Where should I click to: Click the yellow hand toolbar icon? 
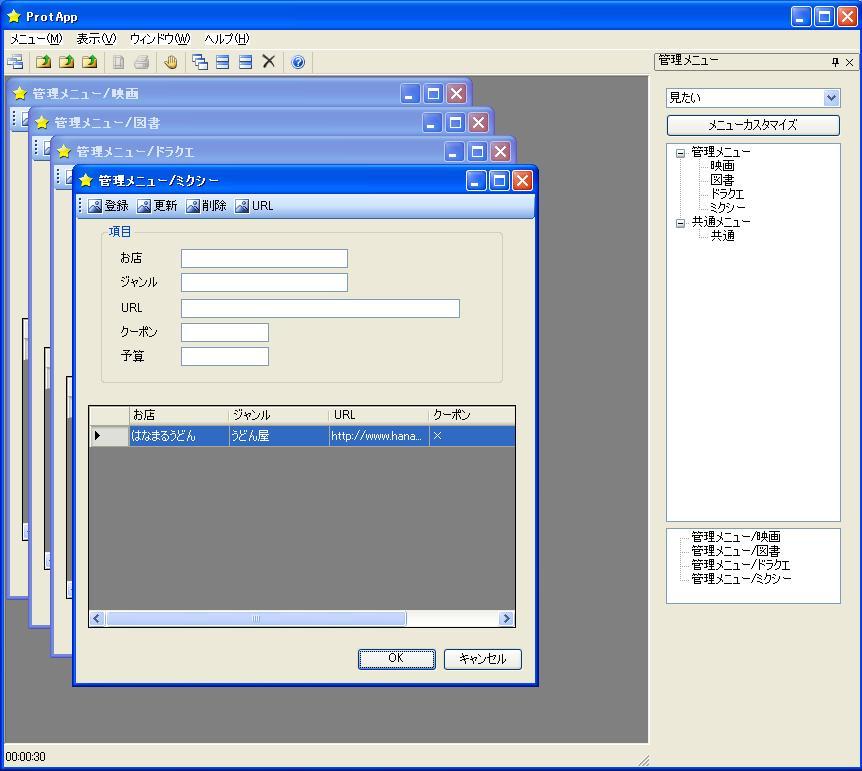tap(170, 62)
